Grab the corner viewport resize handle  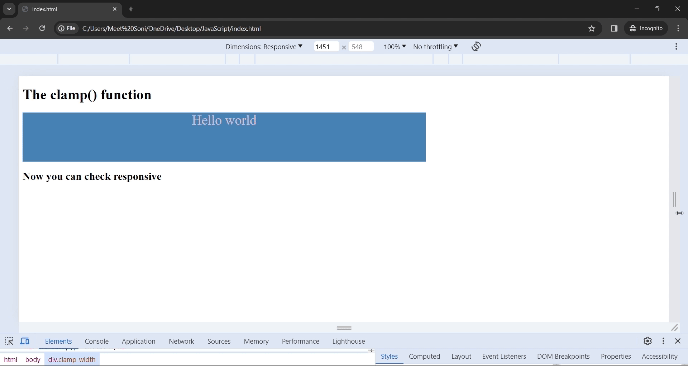pyautogui.click(x=674, y=327)
